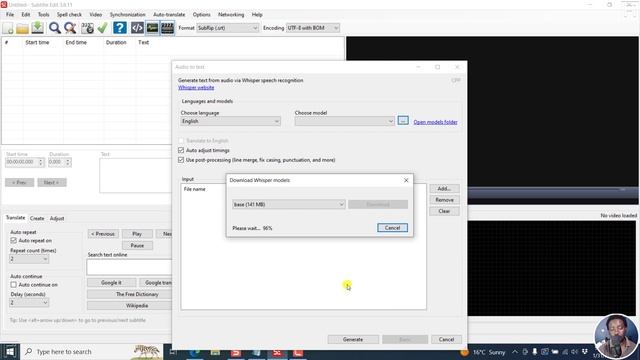Click The Free Dictionary button

click(x=137, y=294)
